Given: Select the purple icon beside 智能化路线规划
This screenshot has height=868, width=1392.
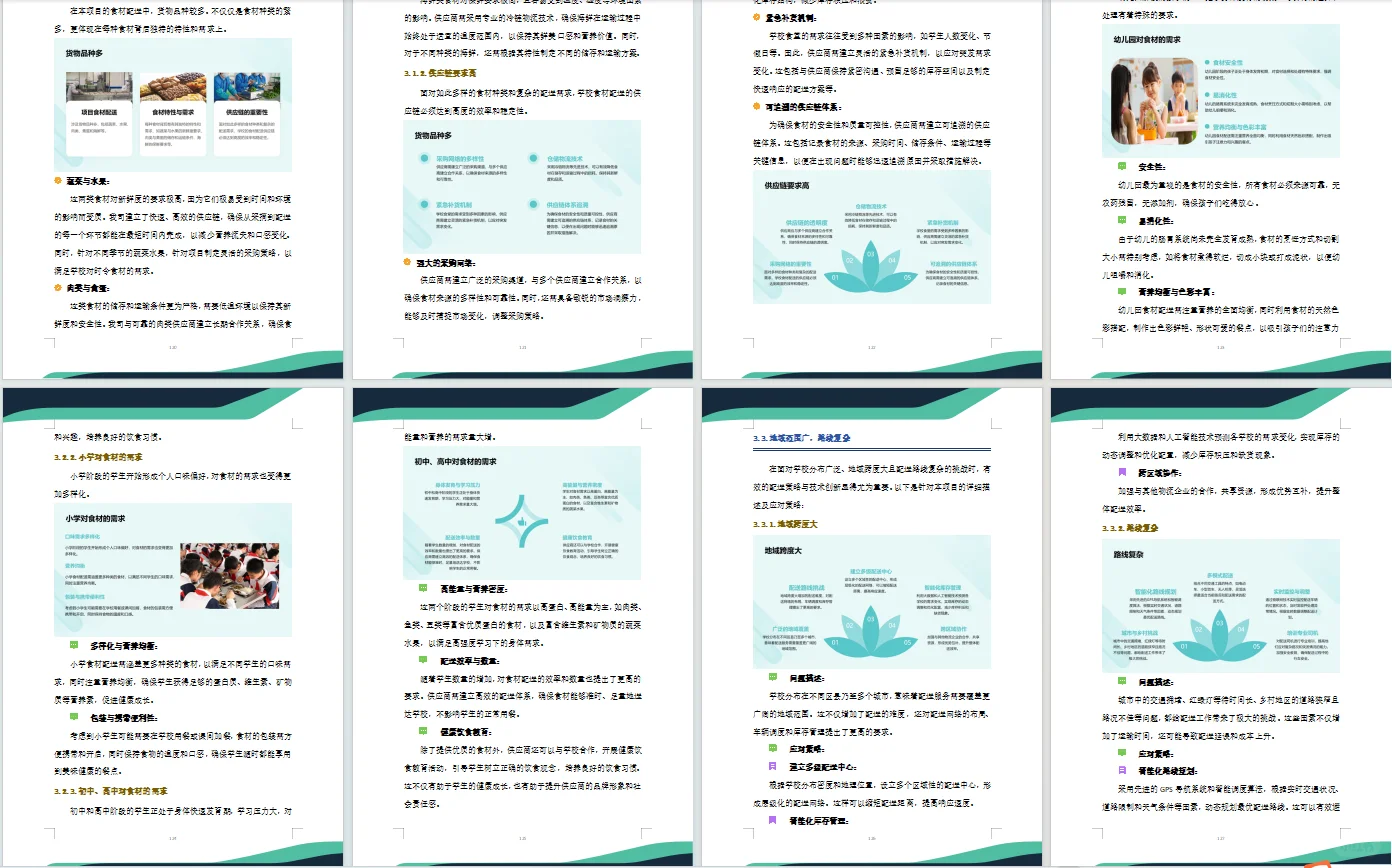Looking at the screenshot, I should click(x=1122, y=770).
